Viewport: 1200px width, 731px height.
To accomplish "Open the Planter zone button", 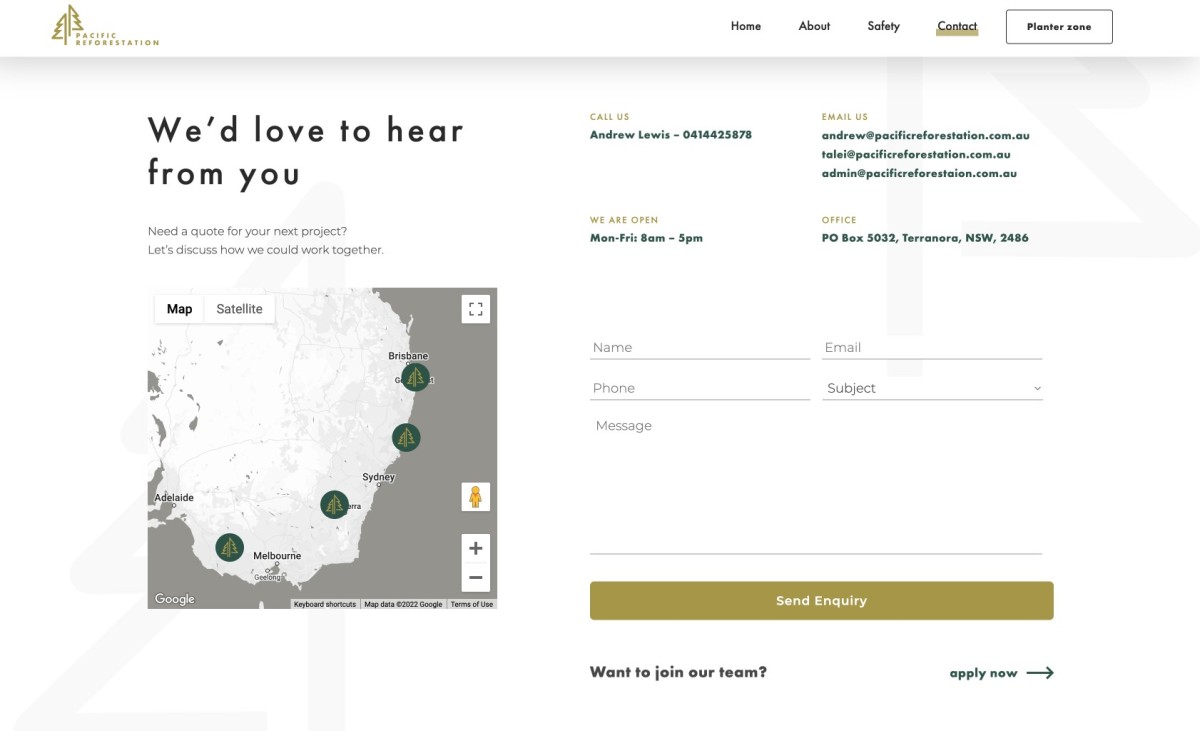I will coord(1059,27).
